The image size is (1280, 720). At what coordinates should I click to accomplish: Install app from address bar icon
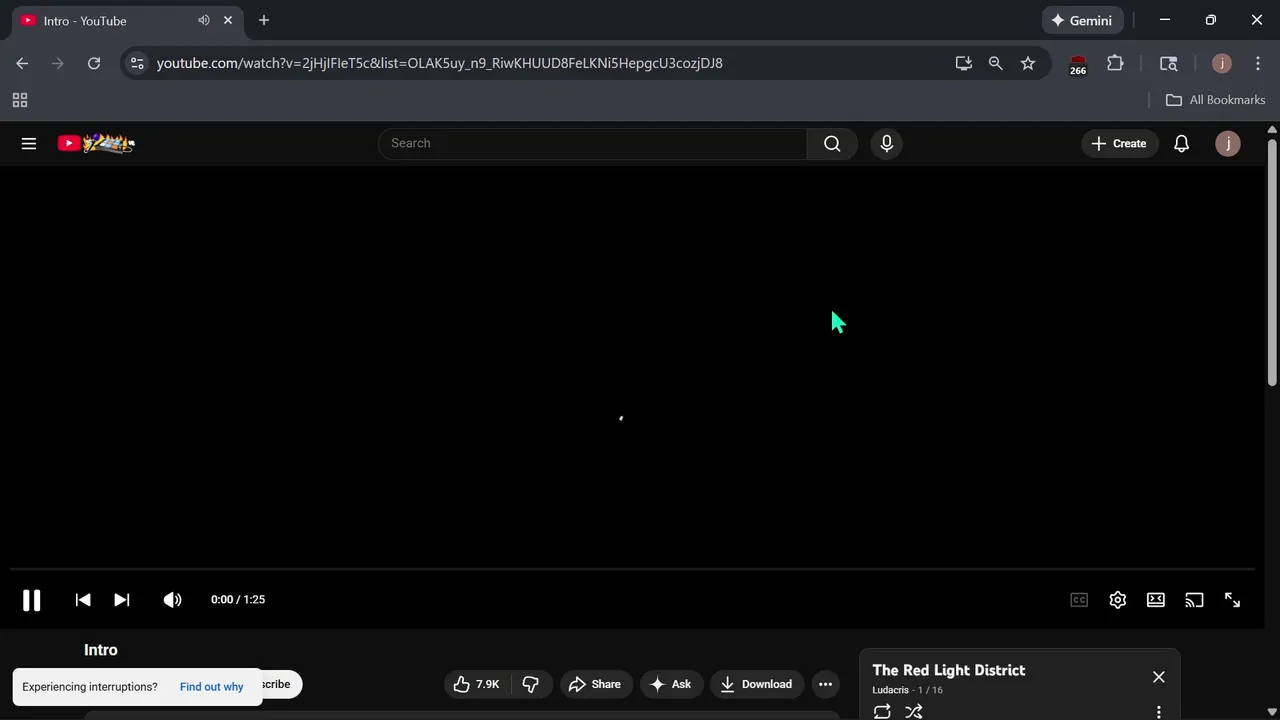tap(964, 63)
